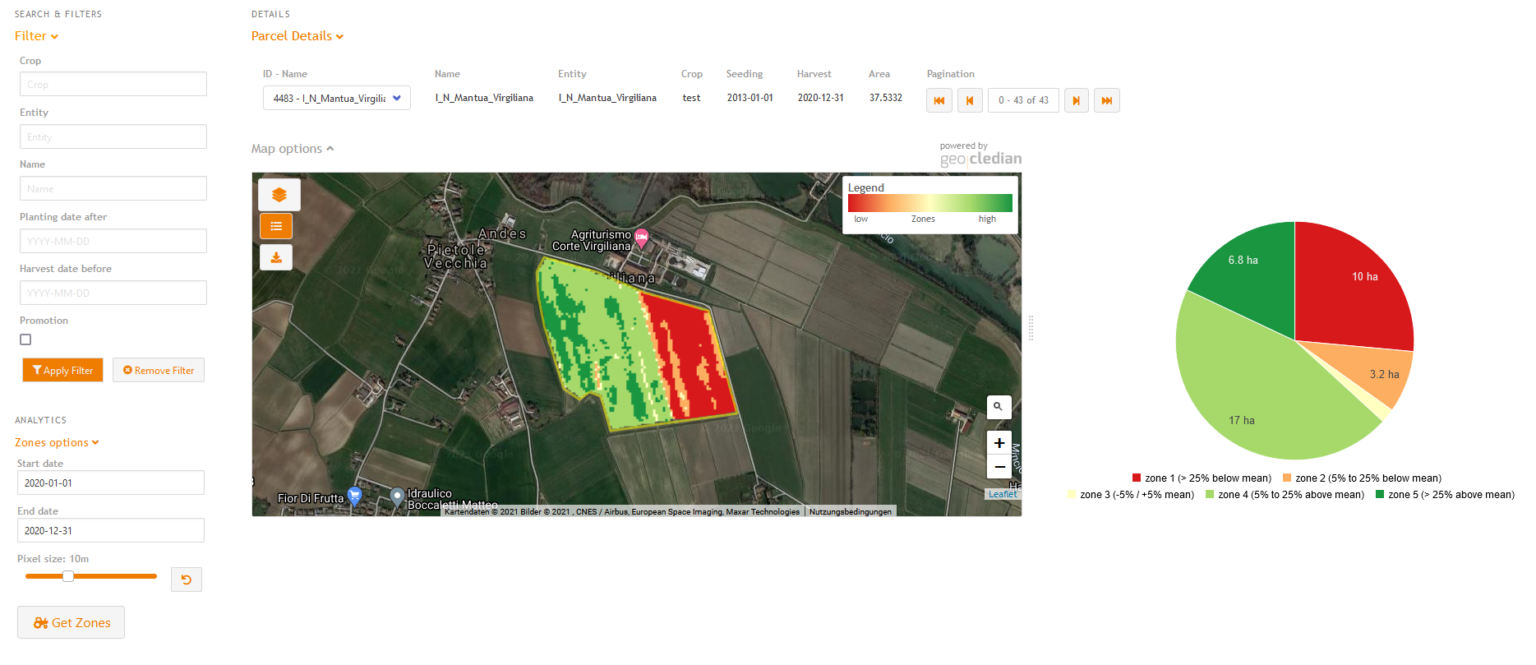Go to first parcel with pagination icon

pos(938,100)
